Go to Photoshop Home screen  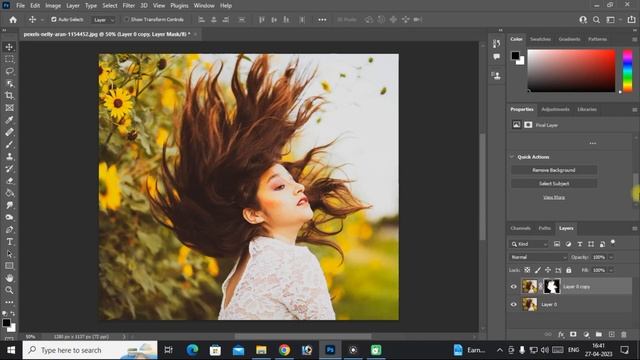click(13, 20)
